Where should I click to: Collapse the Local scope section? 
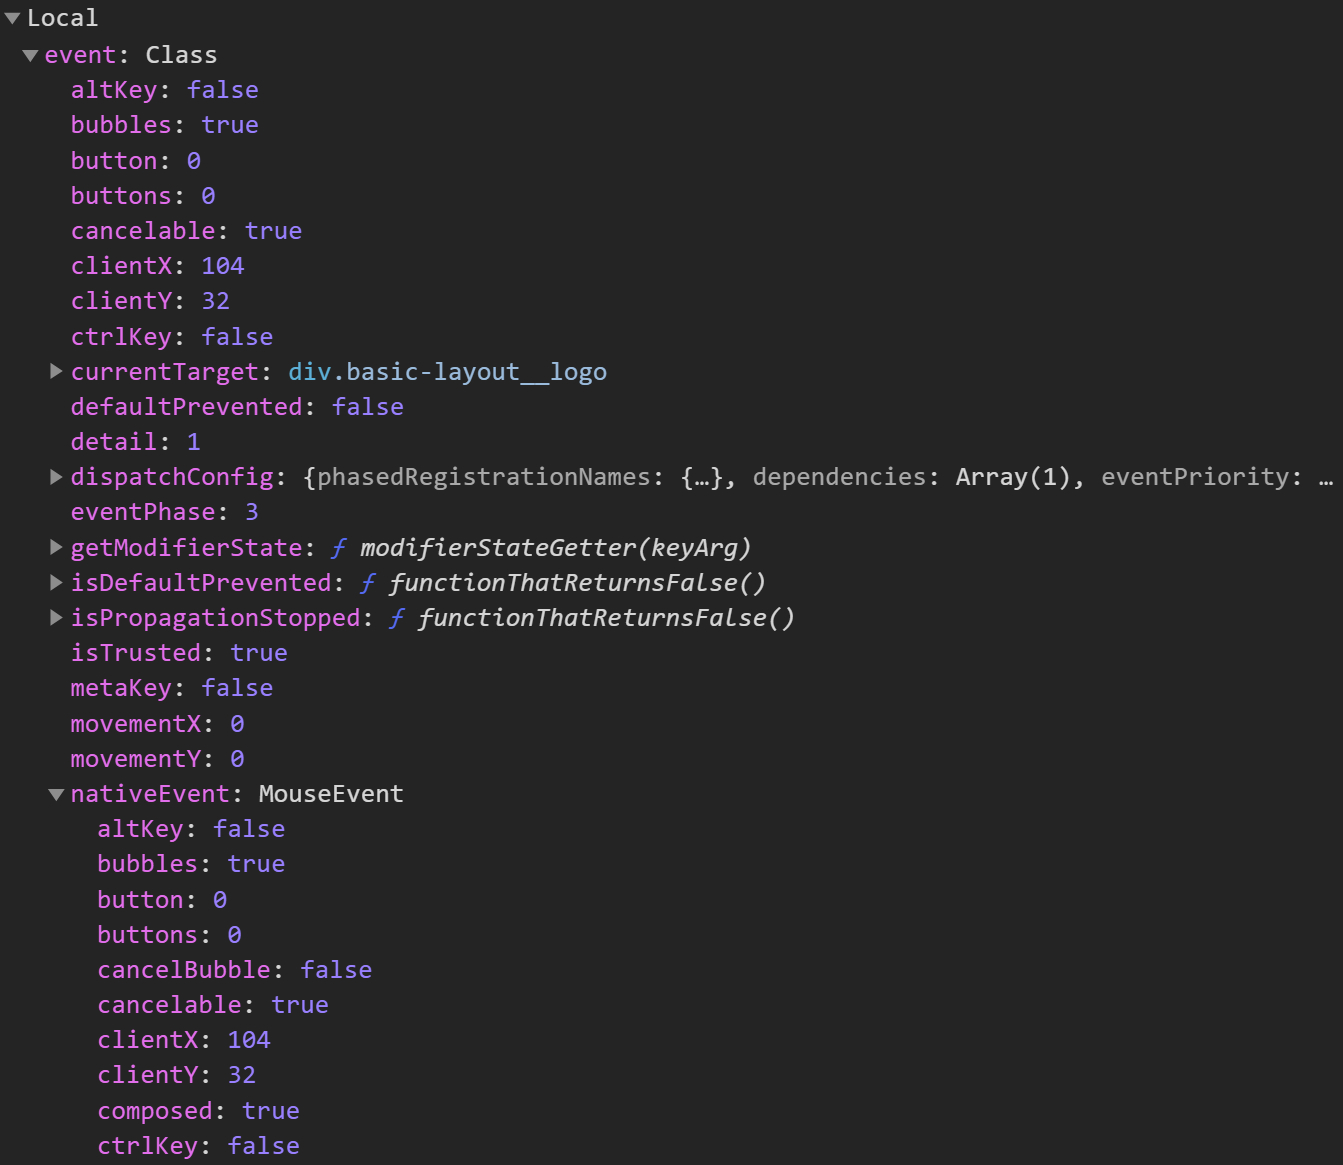click(13, 19)
